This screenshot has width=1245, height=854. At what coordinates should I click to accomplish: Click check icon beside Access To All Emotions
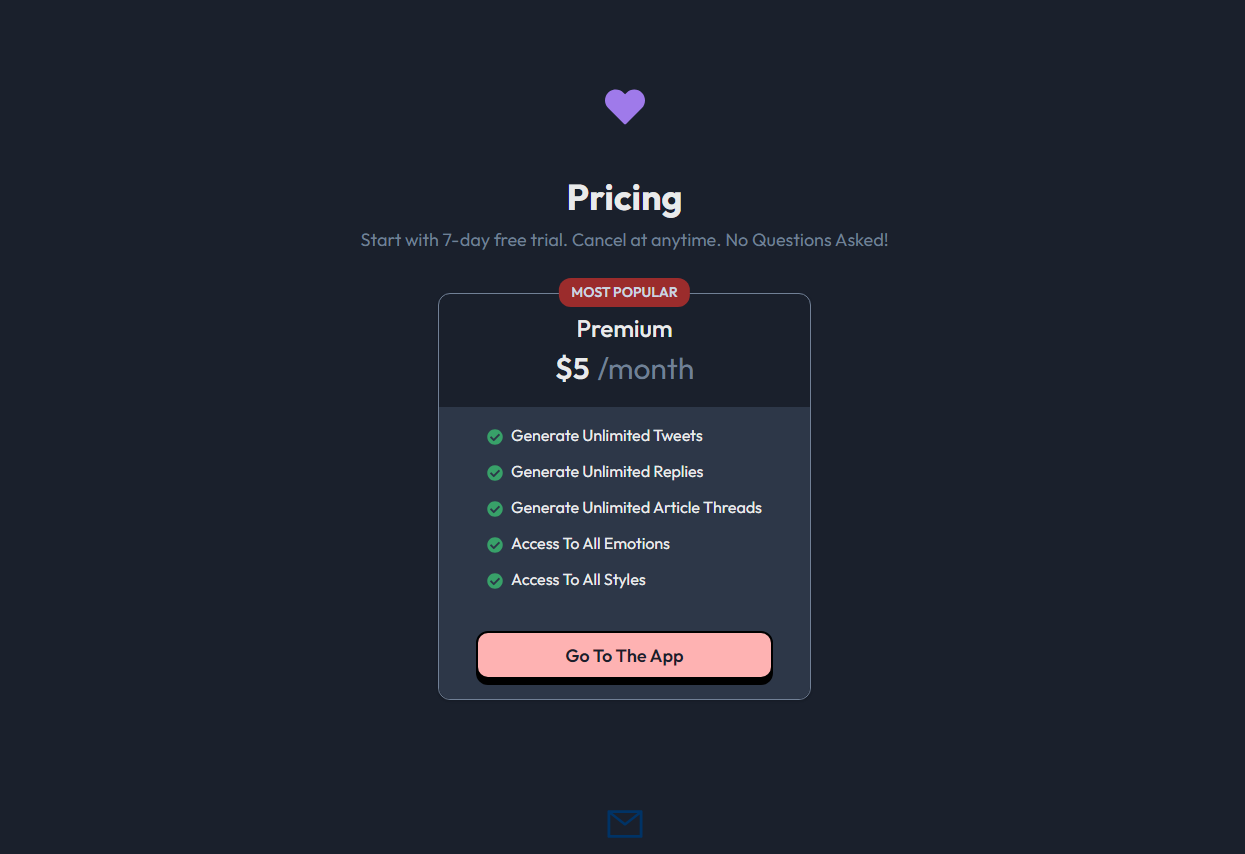tap(494, 544)
